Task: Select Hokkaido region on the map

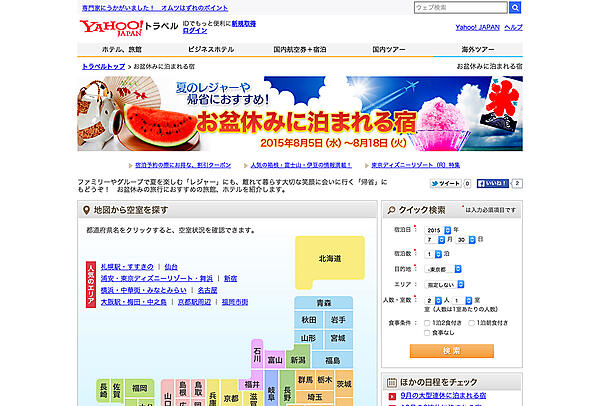Action: 329,258
